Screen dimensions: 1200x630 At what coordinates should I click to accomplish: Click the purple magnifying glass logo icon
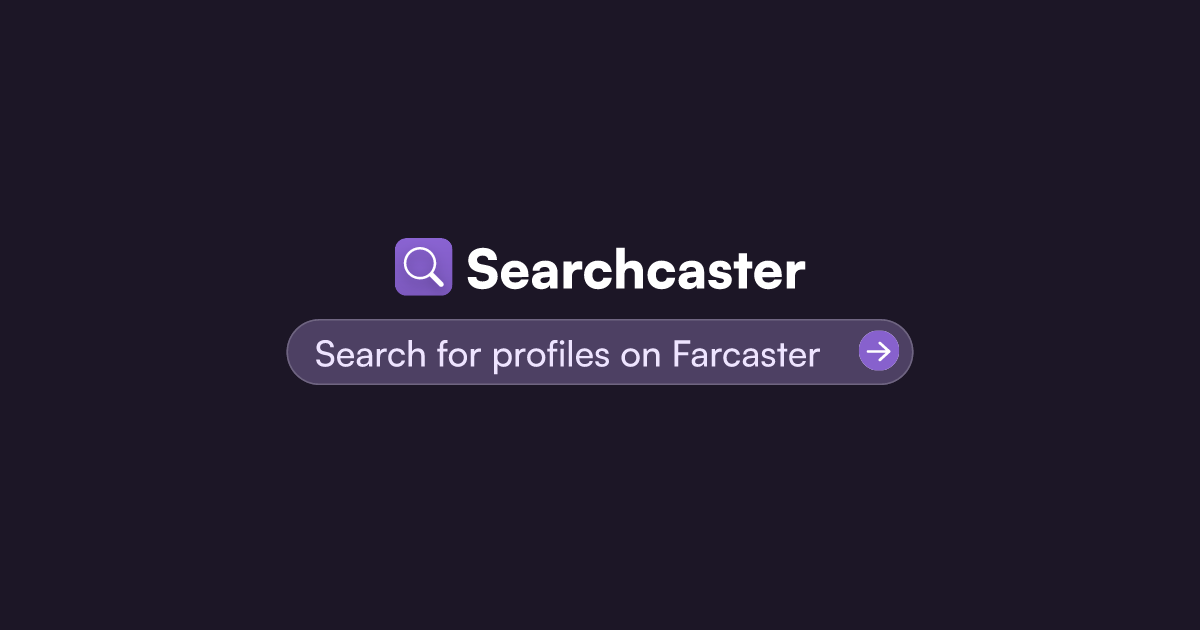pos(423,267)
